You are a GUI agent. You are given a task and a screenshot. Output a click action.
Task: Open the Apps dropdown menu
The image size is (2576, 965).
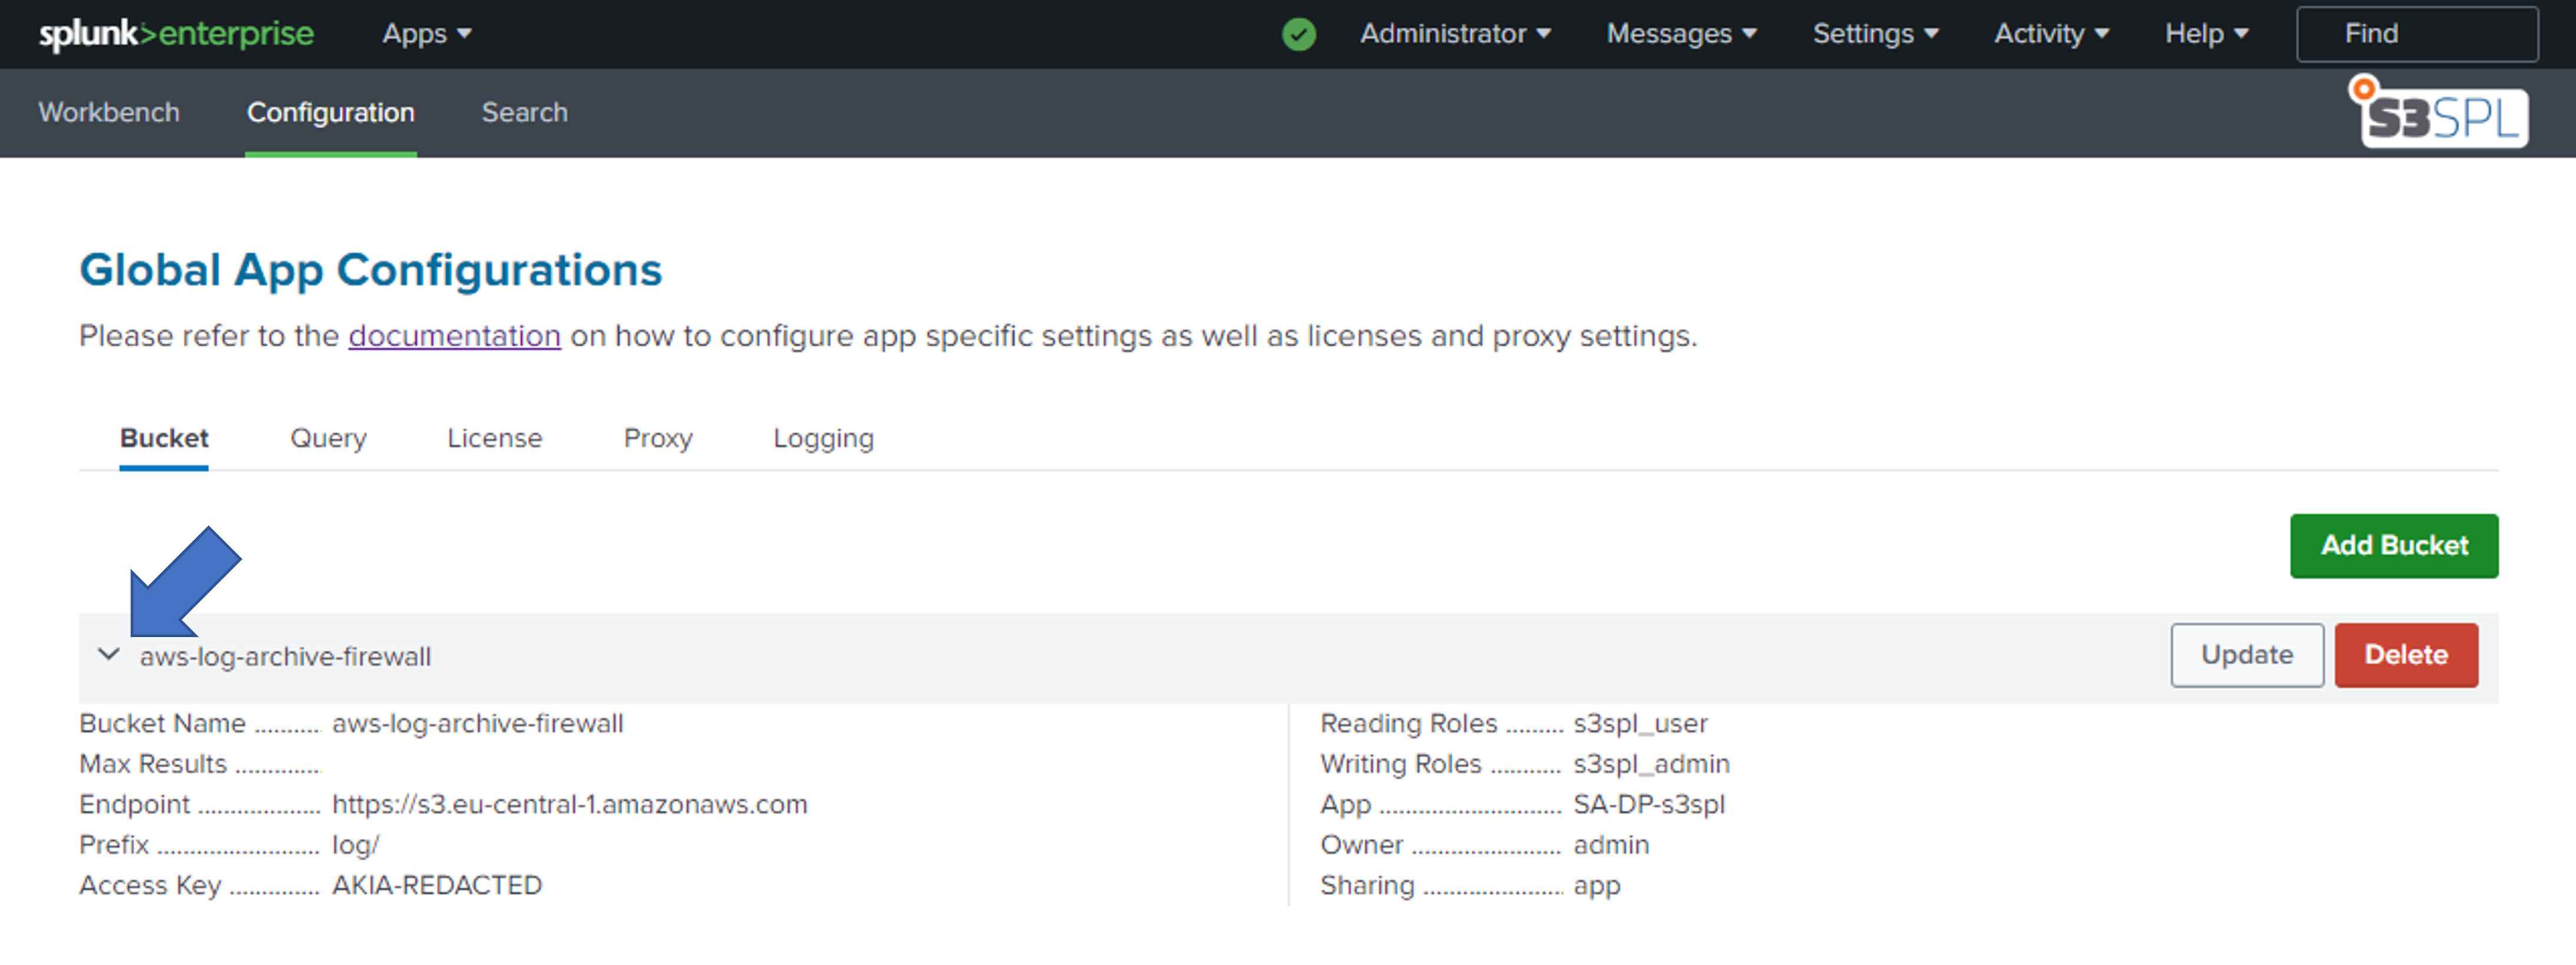click(x=426, y=34)
